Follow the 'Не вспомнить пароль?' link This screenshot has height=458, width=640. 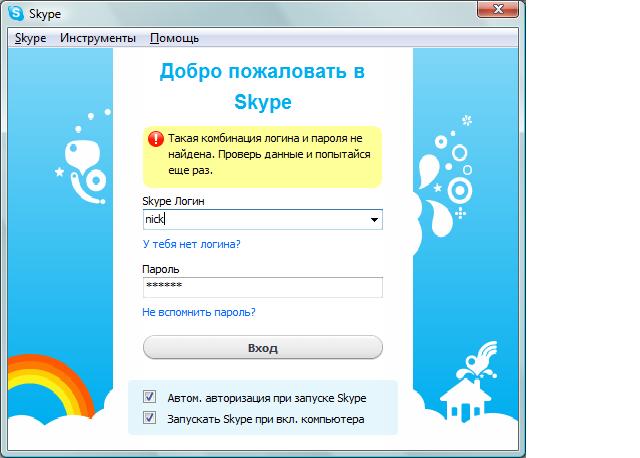point(199,312)
